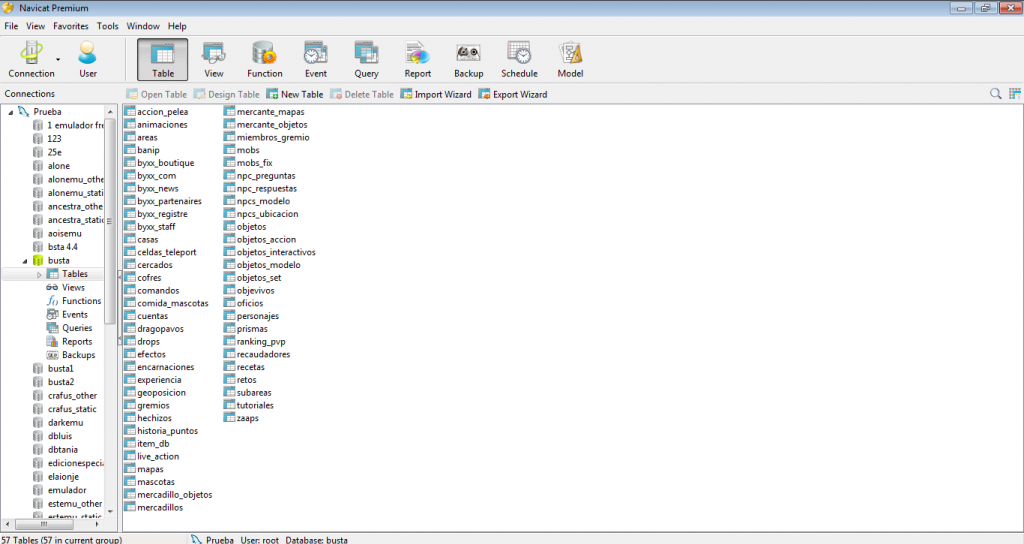Open the Model toolbar icon
Screen dimensions: 1024x544
click(x=570, y=59)
